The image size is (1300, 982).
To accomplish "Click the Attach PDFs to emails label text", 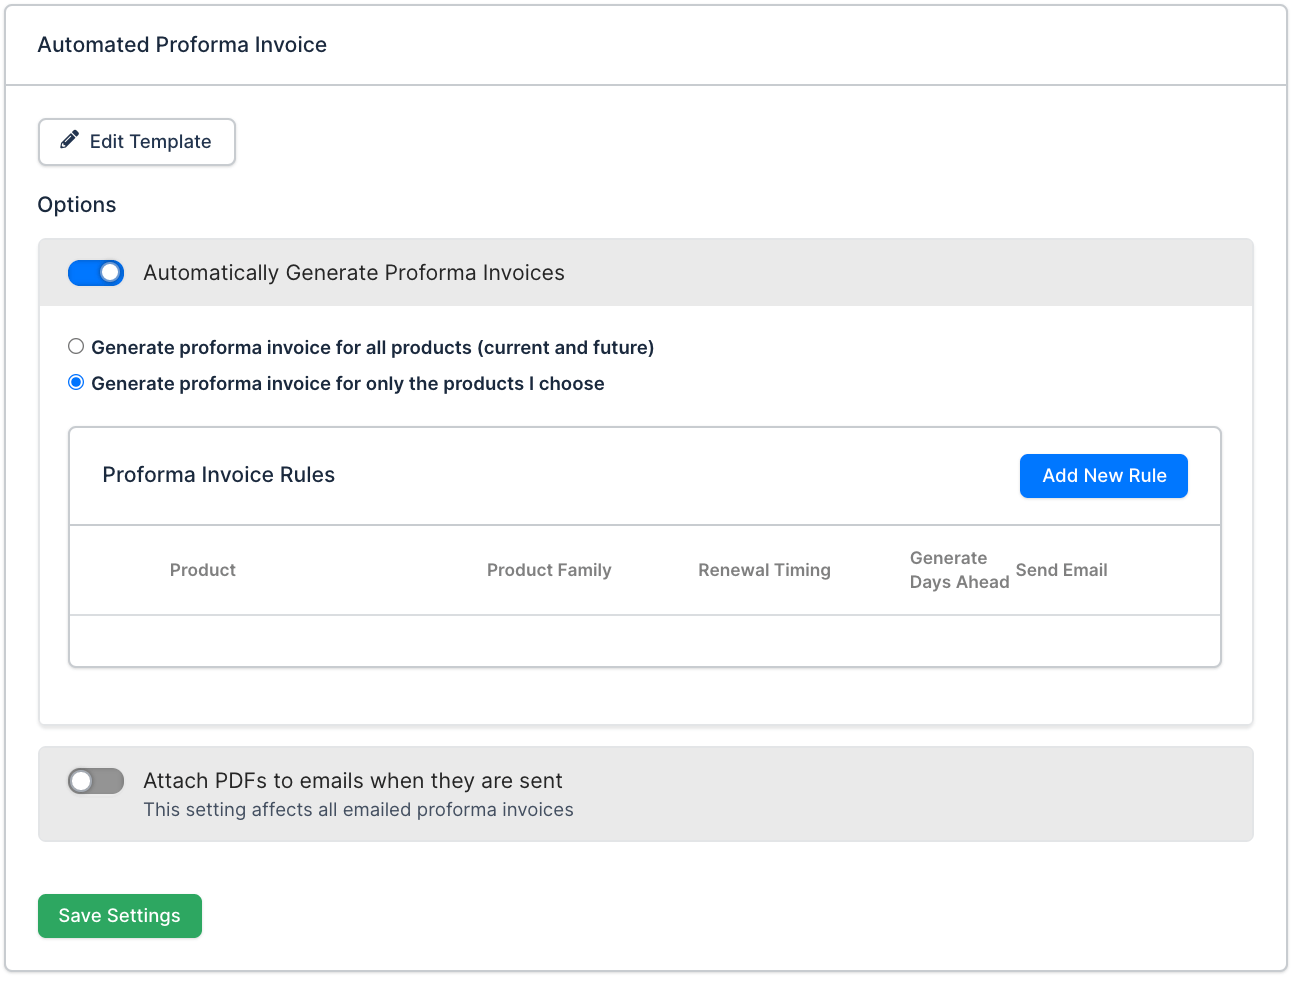I will pos(353,781).
